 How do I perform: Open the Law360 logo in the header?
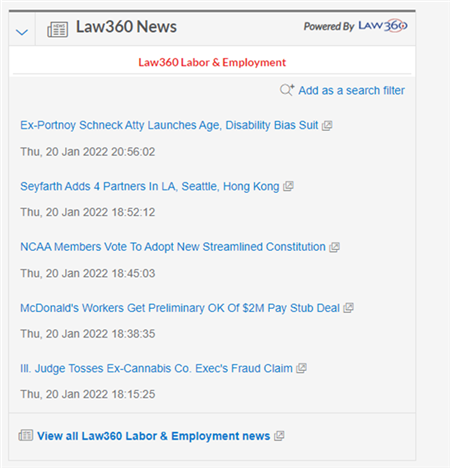[383, 26]
